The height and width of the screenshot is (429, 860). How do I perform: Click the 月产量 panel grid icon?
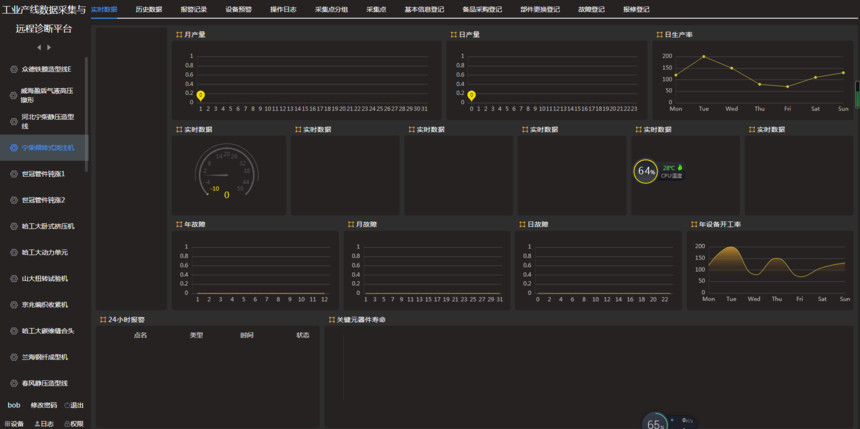178,34
